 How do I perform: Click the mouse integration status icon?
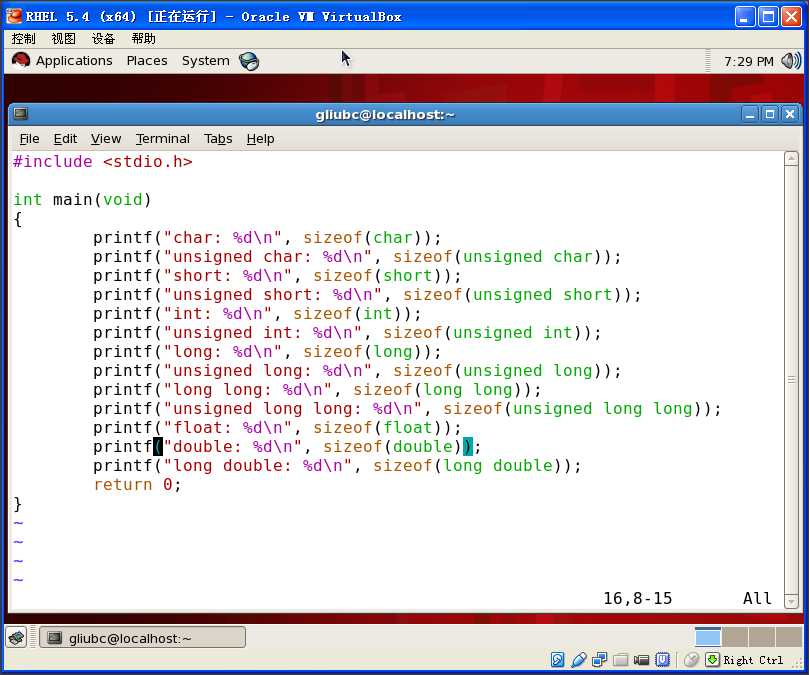click(x=691, y=660)
